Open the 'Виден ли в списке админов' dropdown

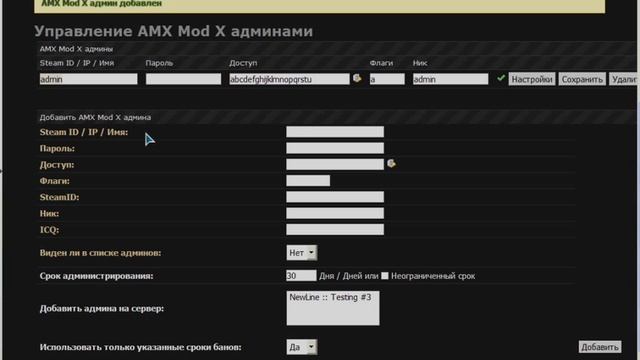pyautogui.click(x=302, y=253)
